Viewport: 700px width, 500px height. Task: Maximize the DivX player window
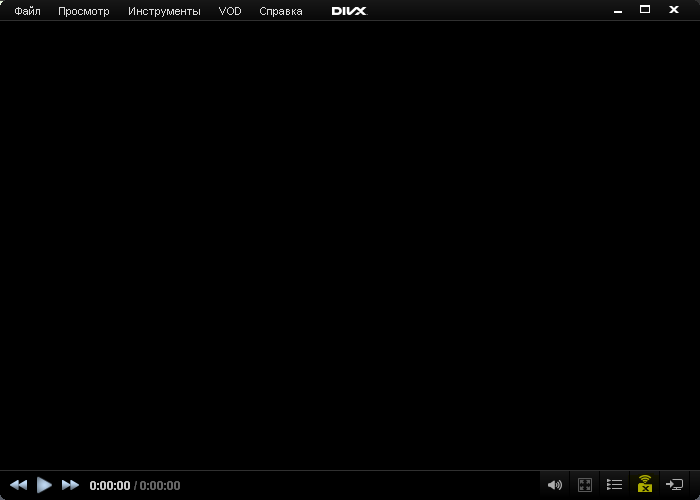pyautogui.click(x=645, y=9)
